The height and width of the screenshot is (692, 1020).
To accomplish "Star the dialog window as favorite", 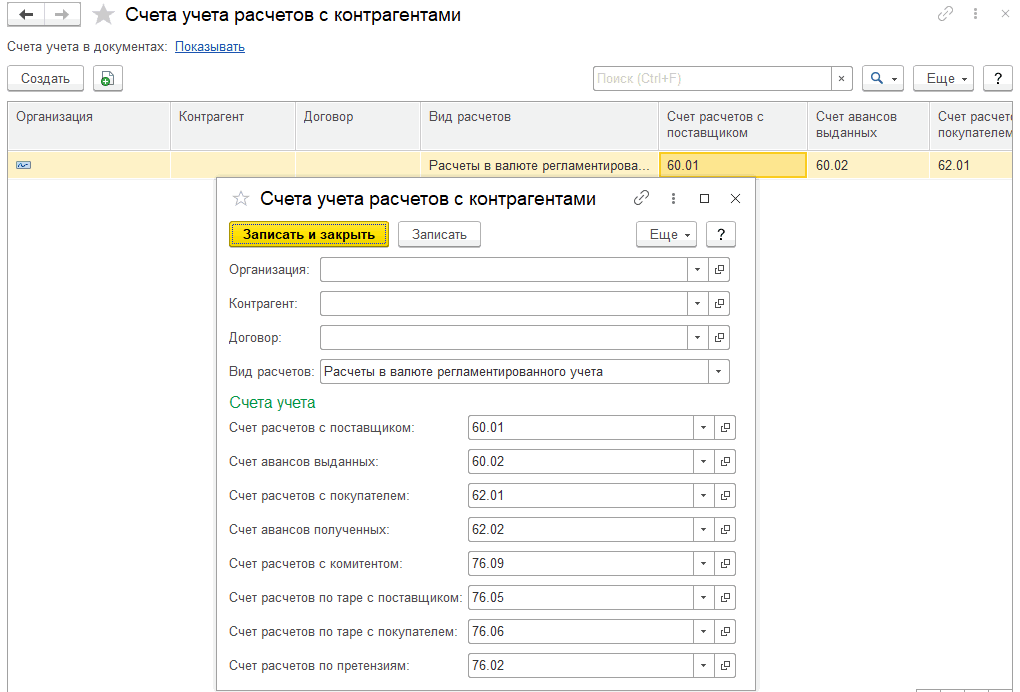I will [x=240, y=199].
